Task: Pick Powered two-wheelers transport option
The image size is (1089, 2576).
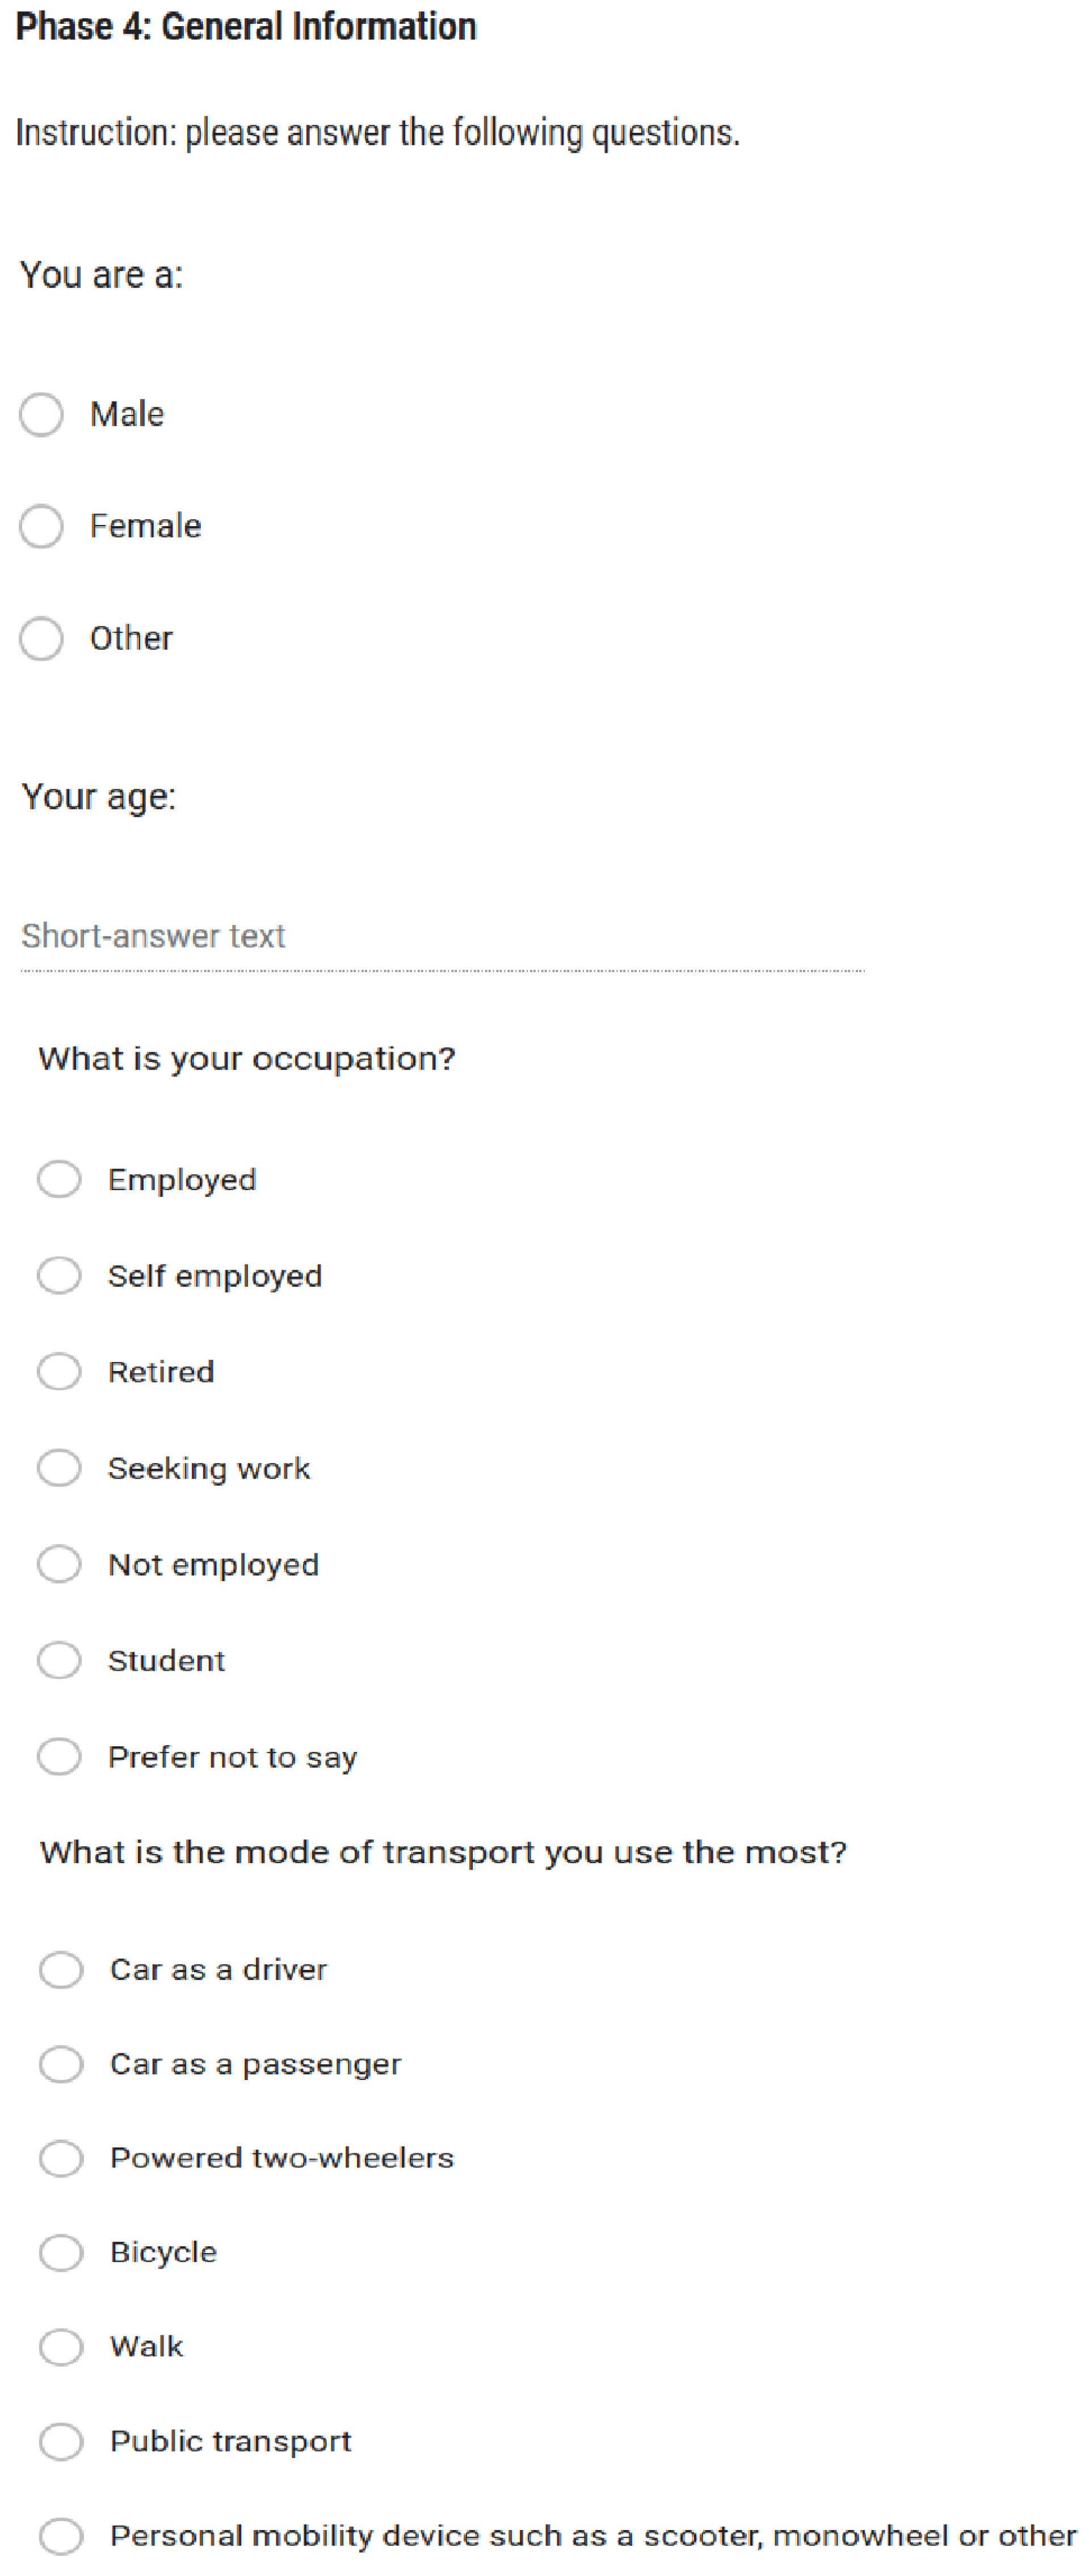Action: coord(61,2158)
